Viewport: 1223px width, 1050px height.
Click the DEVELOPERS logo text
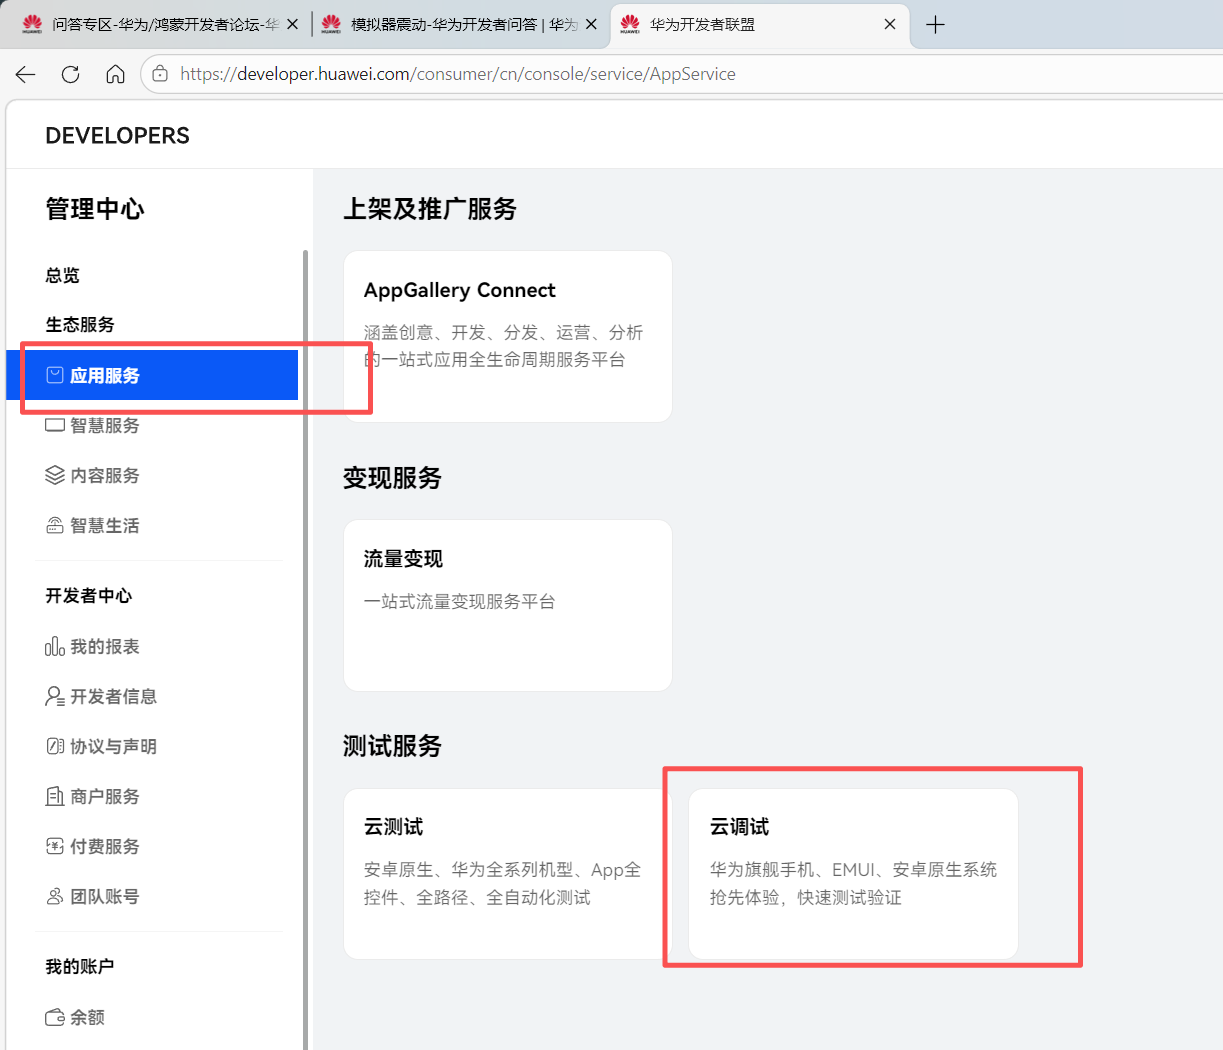pyautogui.click(x=118, y=136)
